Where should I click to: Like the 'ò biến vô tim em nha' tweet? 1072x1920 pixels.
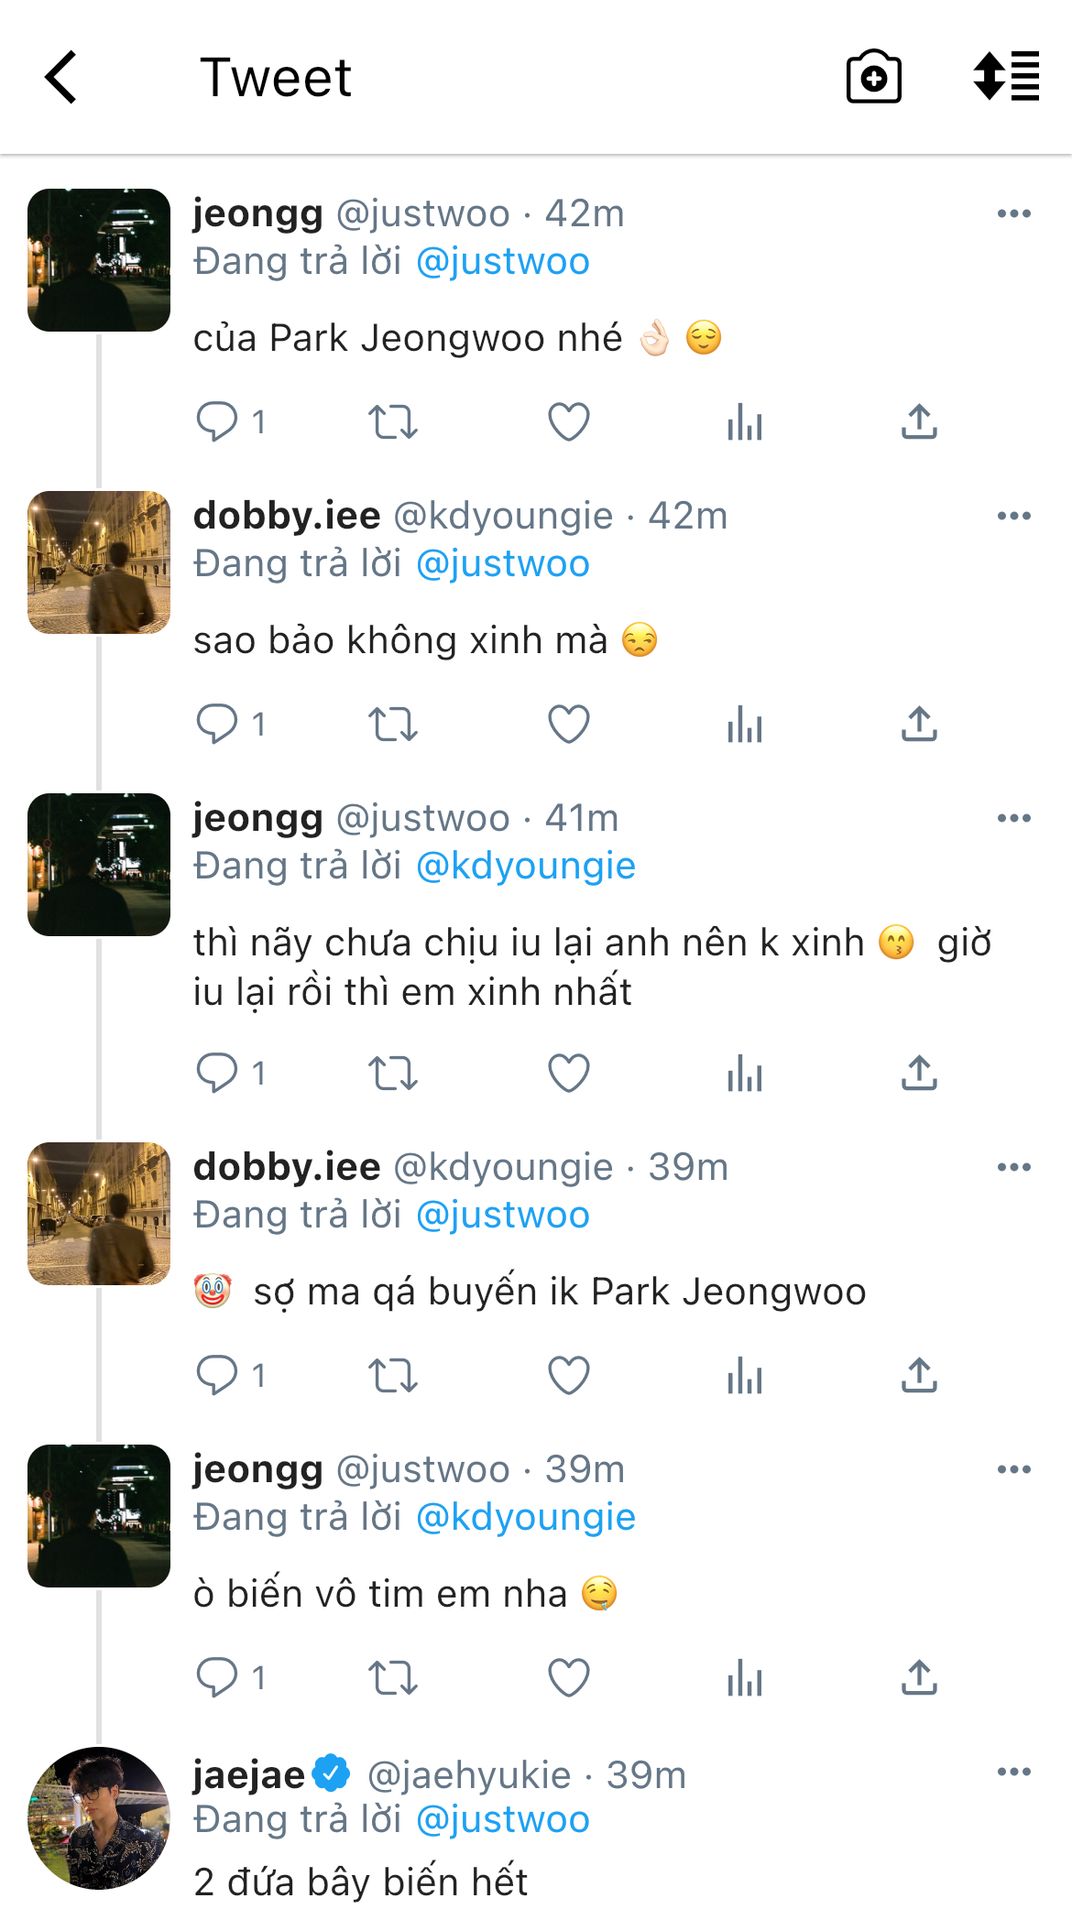[x=569, y=1677]
